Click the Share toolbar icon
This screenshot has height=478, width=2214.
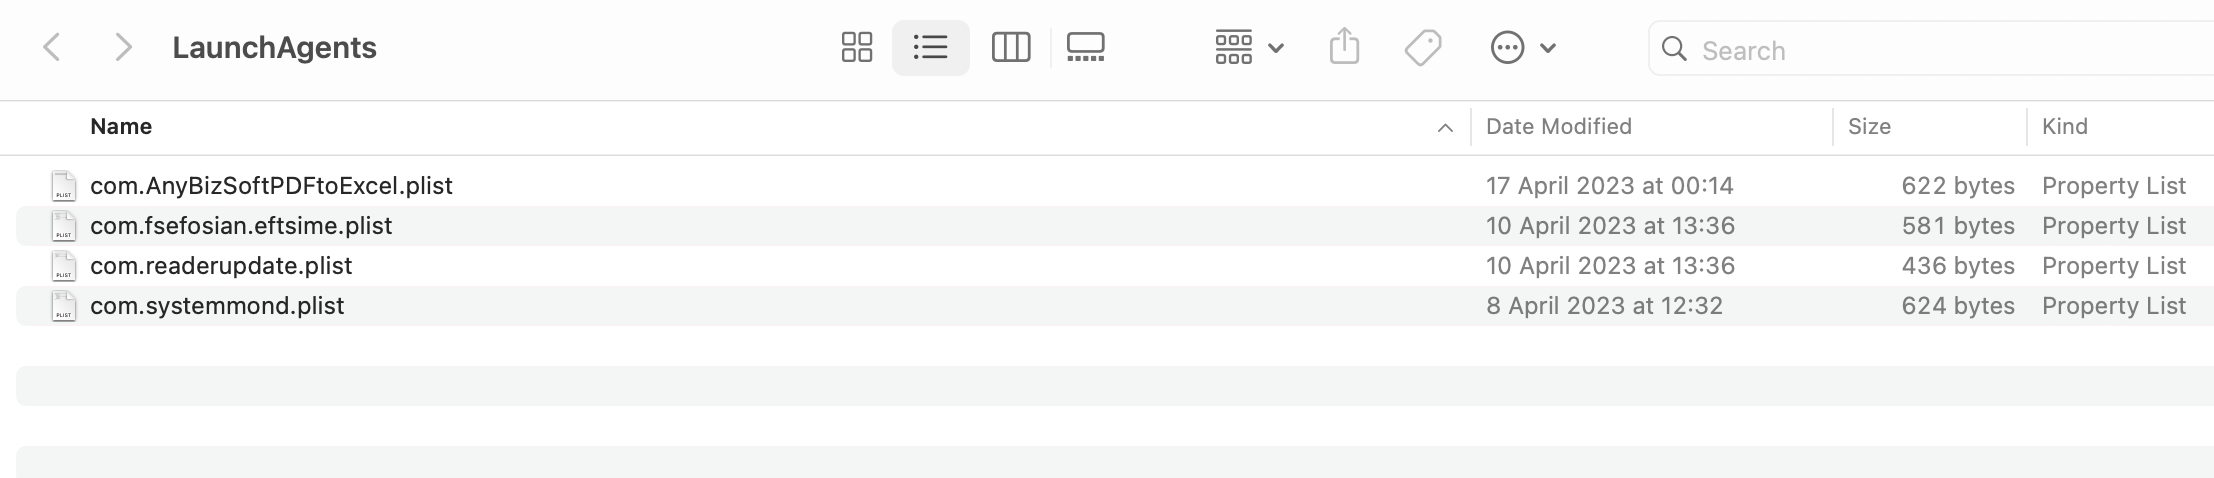[1344, 47]
